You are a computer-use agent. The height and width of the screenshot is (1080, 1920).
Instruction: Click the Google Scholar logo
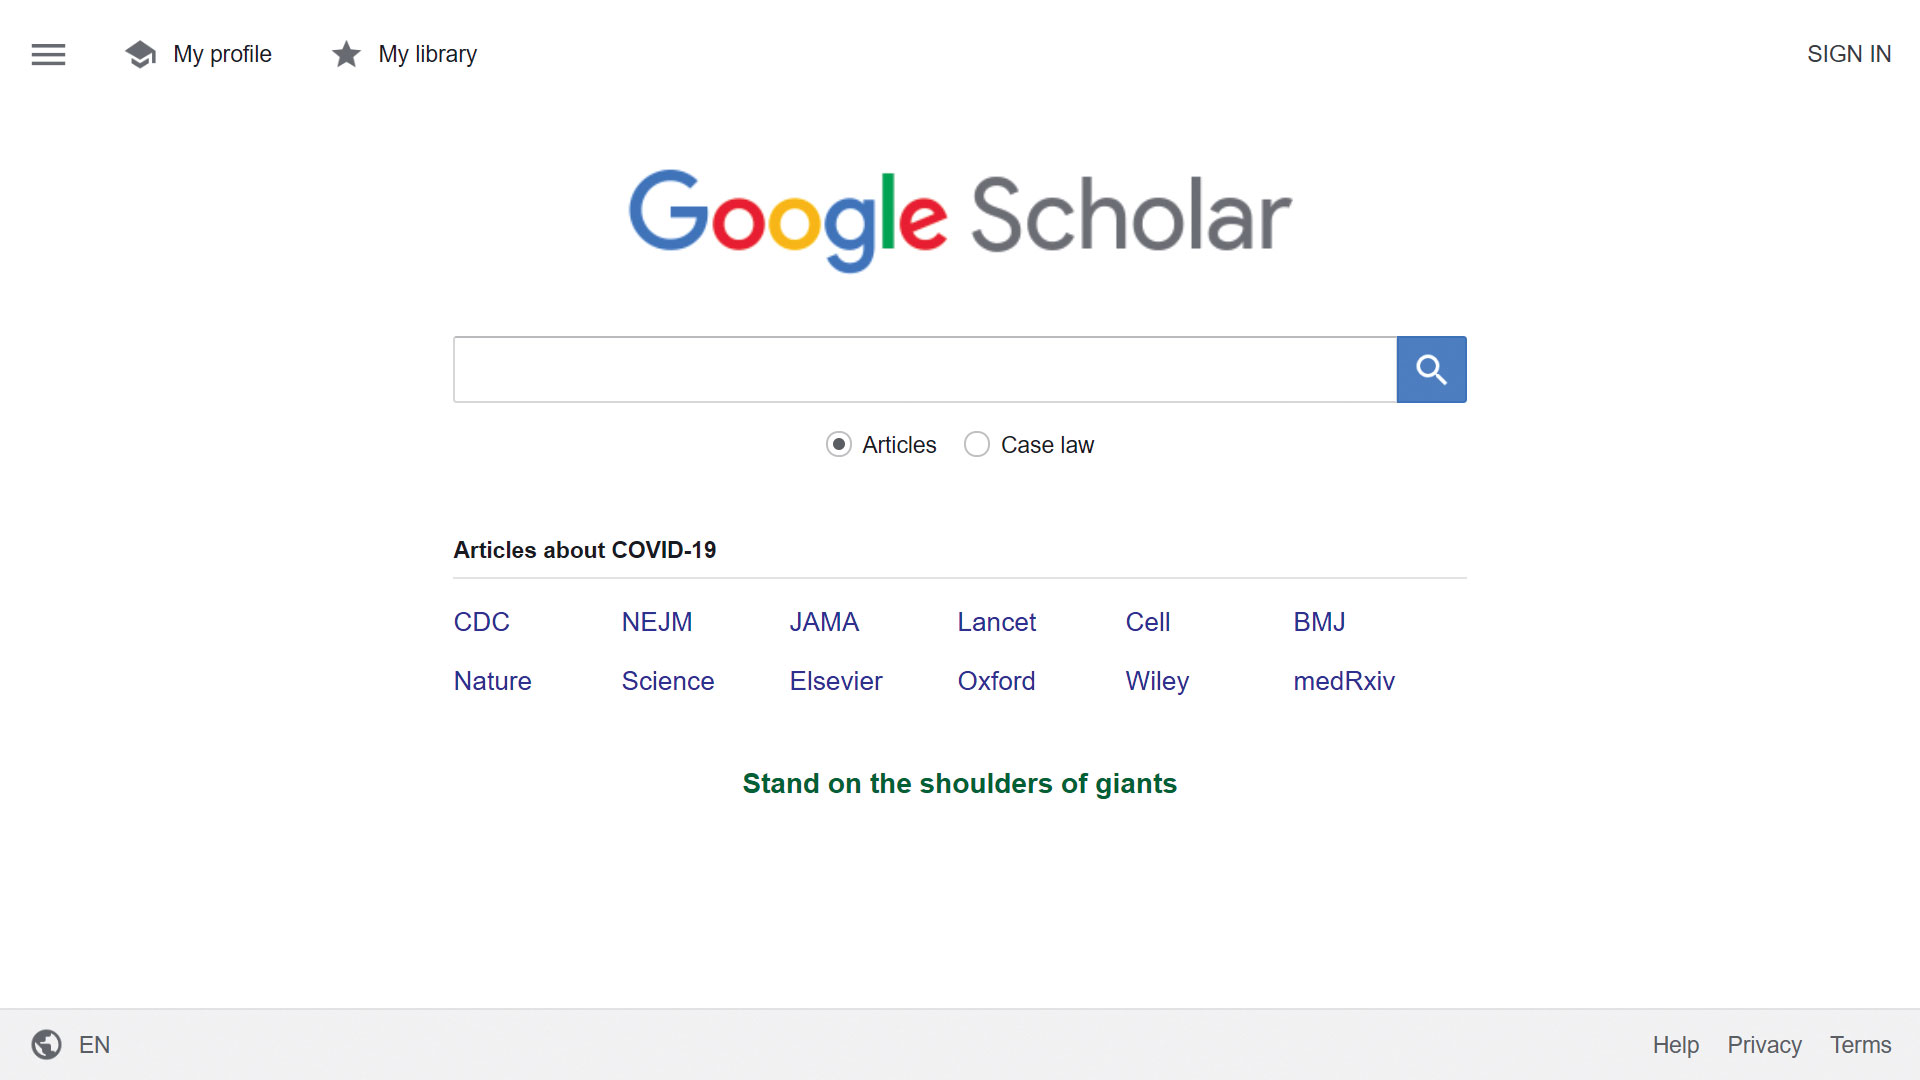pyautogui.click(x=959, y=217)
